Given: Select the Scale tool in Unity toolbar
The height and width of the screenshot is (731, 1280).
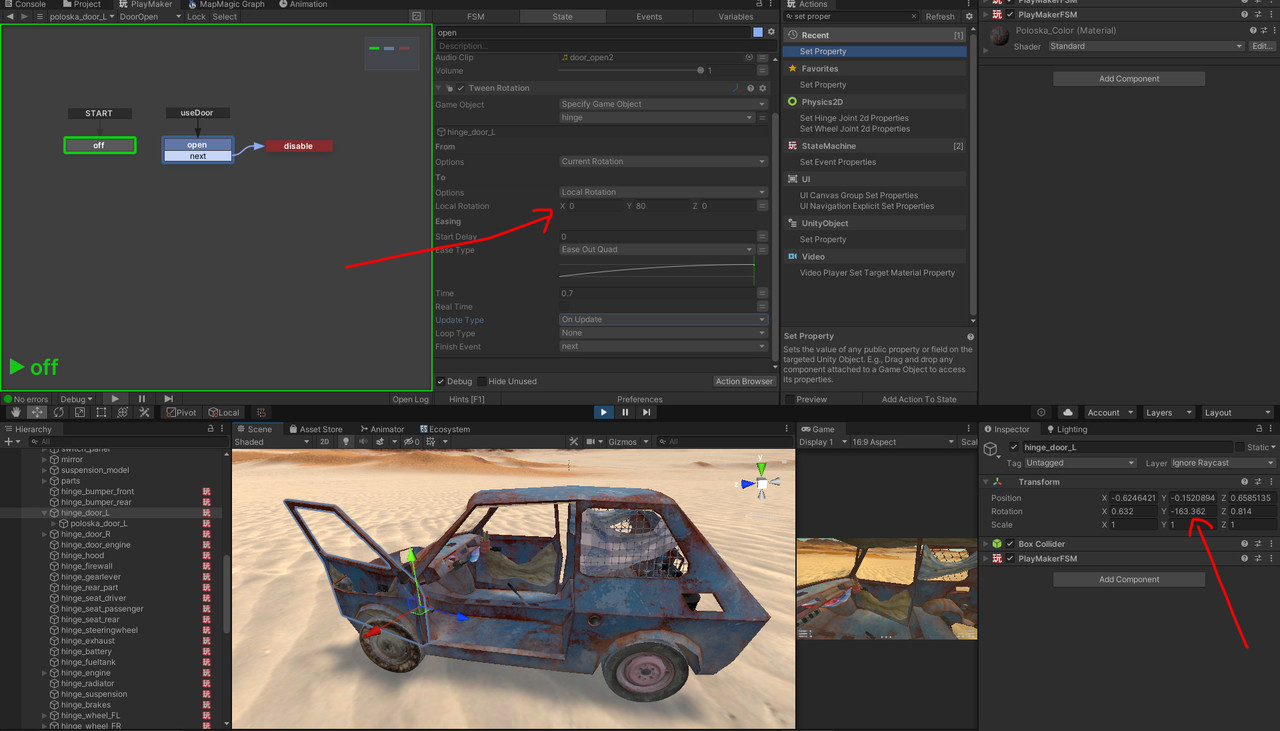Looking at the screenshot, I should click(x=80, y=412).
